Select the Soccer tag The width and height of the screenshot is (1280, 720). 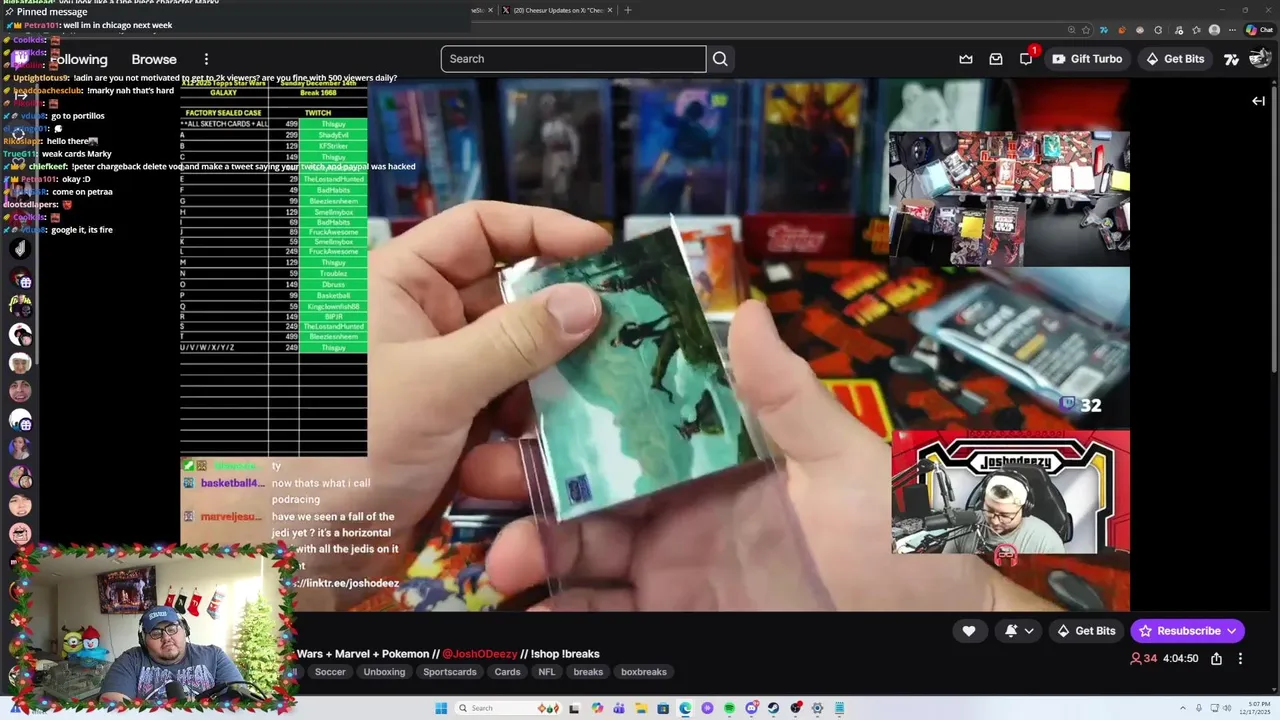pos(330,672)
